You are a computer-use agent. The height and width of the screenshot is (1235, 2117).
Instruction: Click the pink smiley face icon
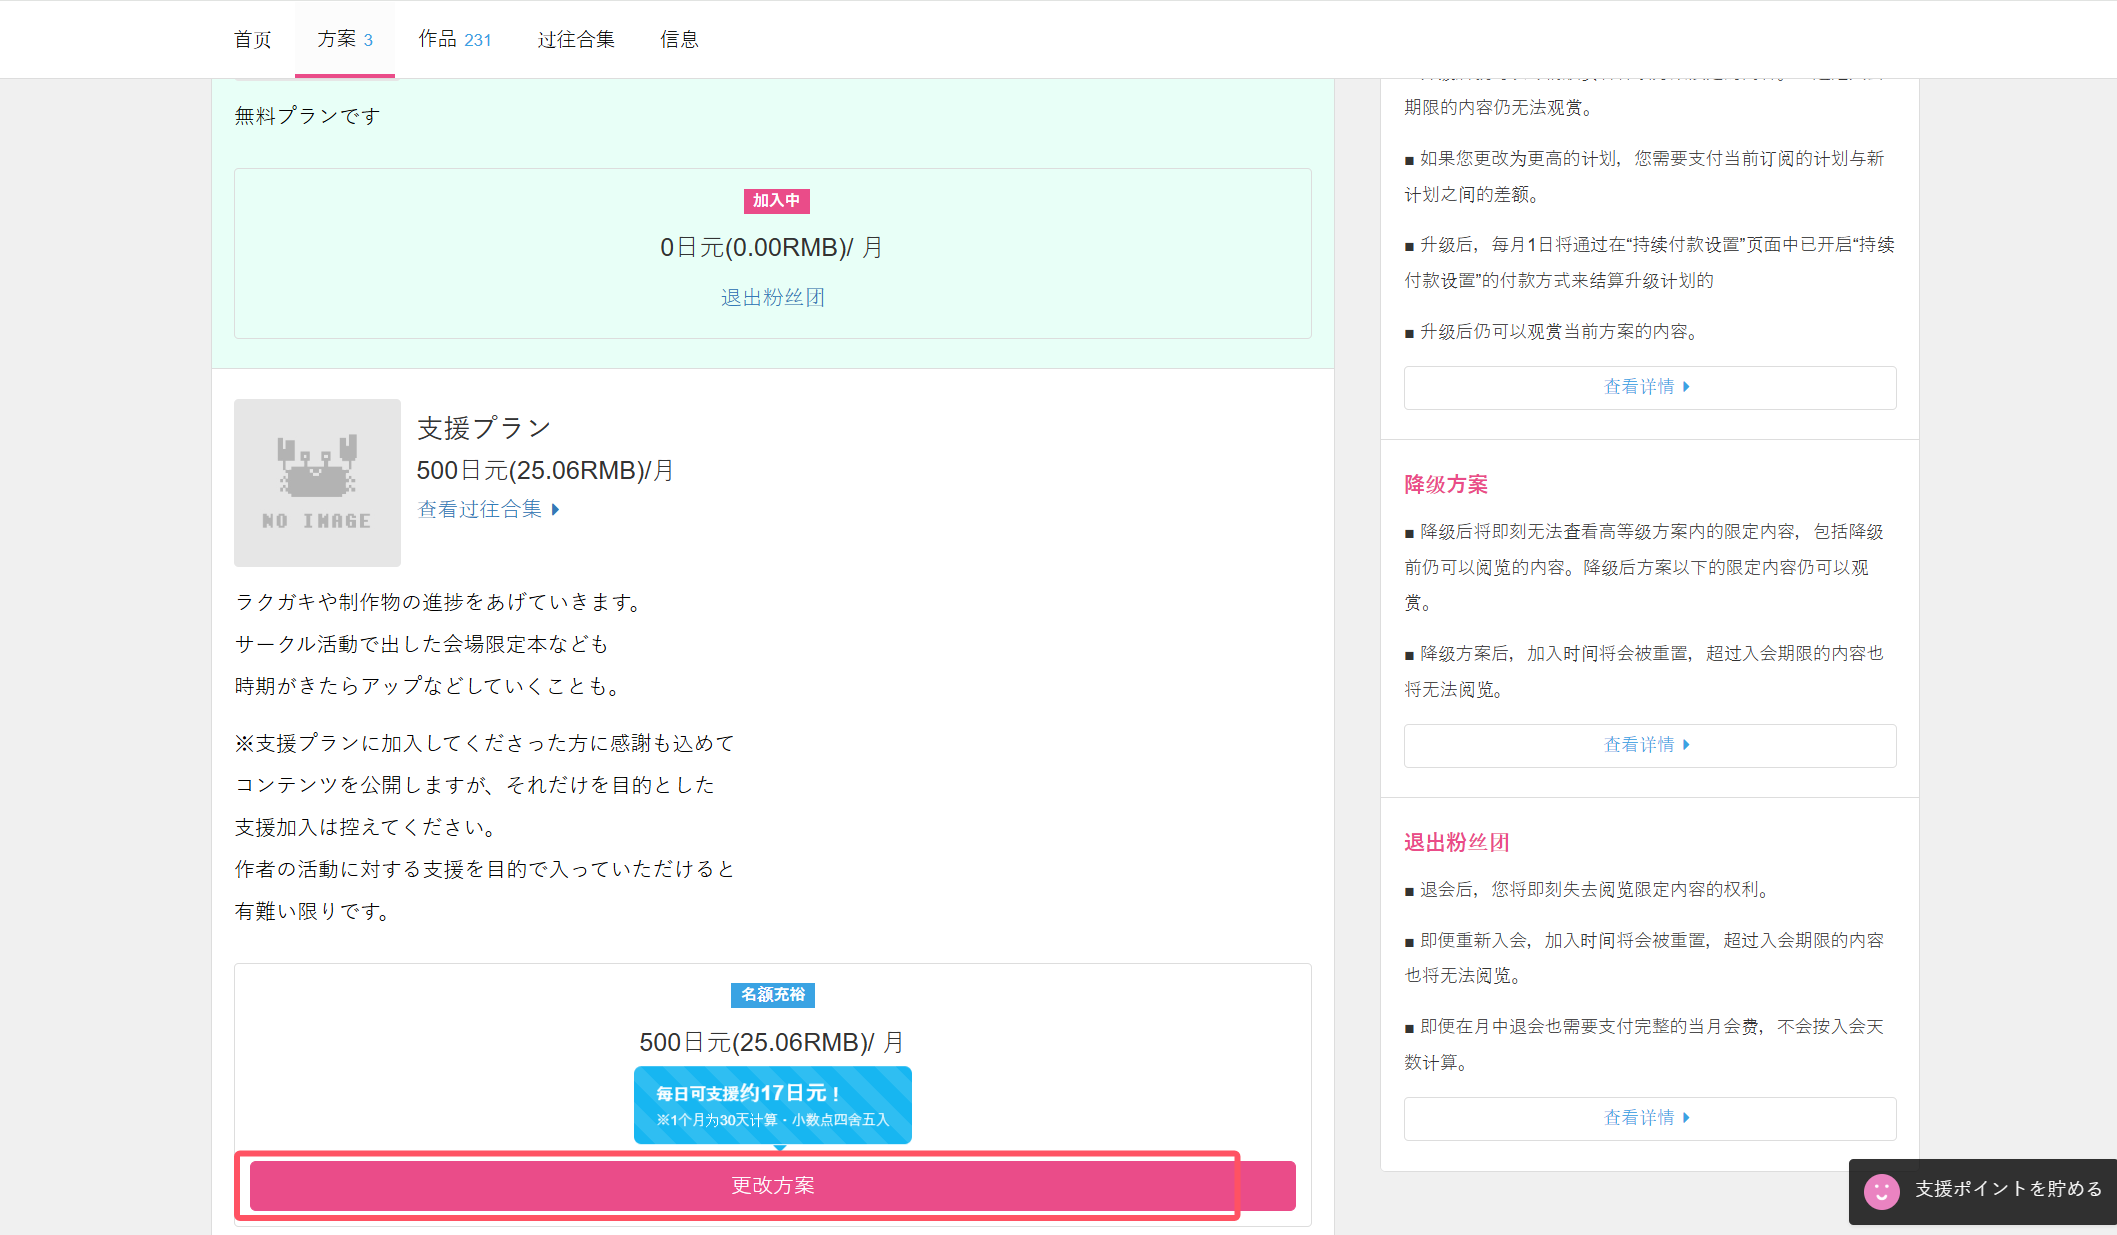(x=1881, y=1191)
